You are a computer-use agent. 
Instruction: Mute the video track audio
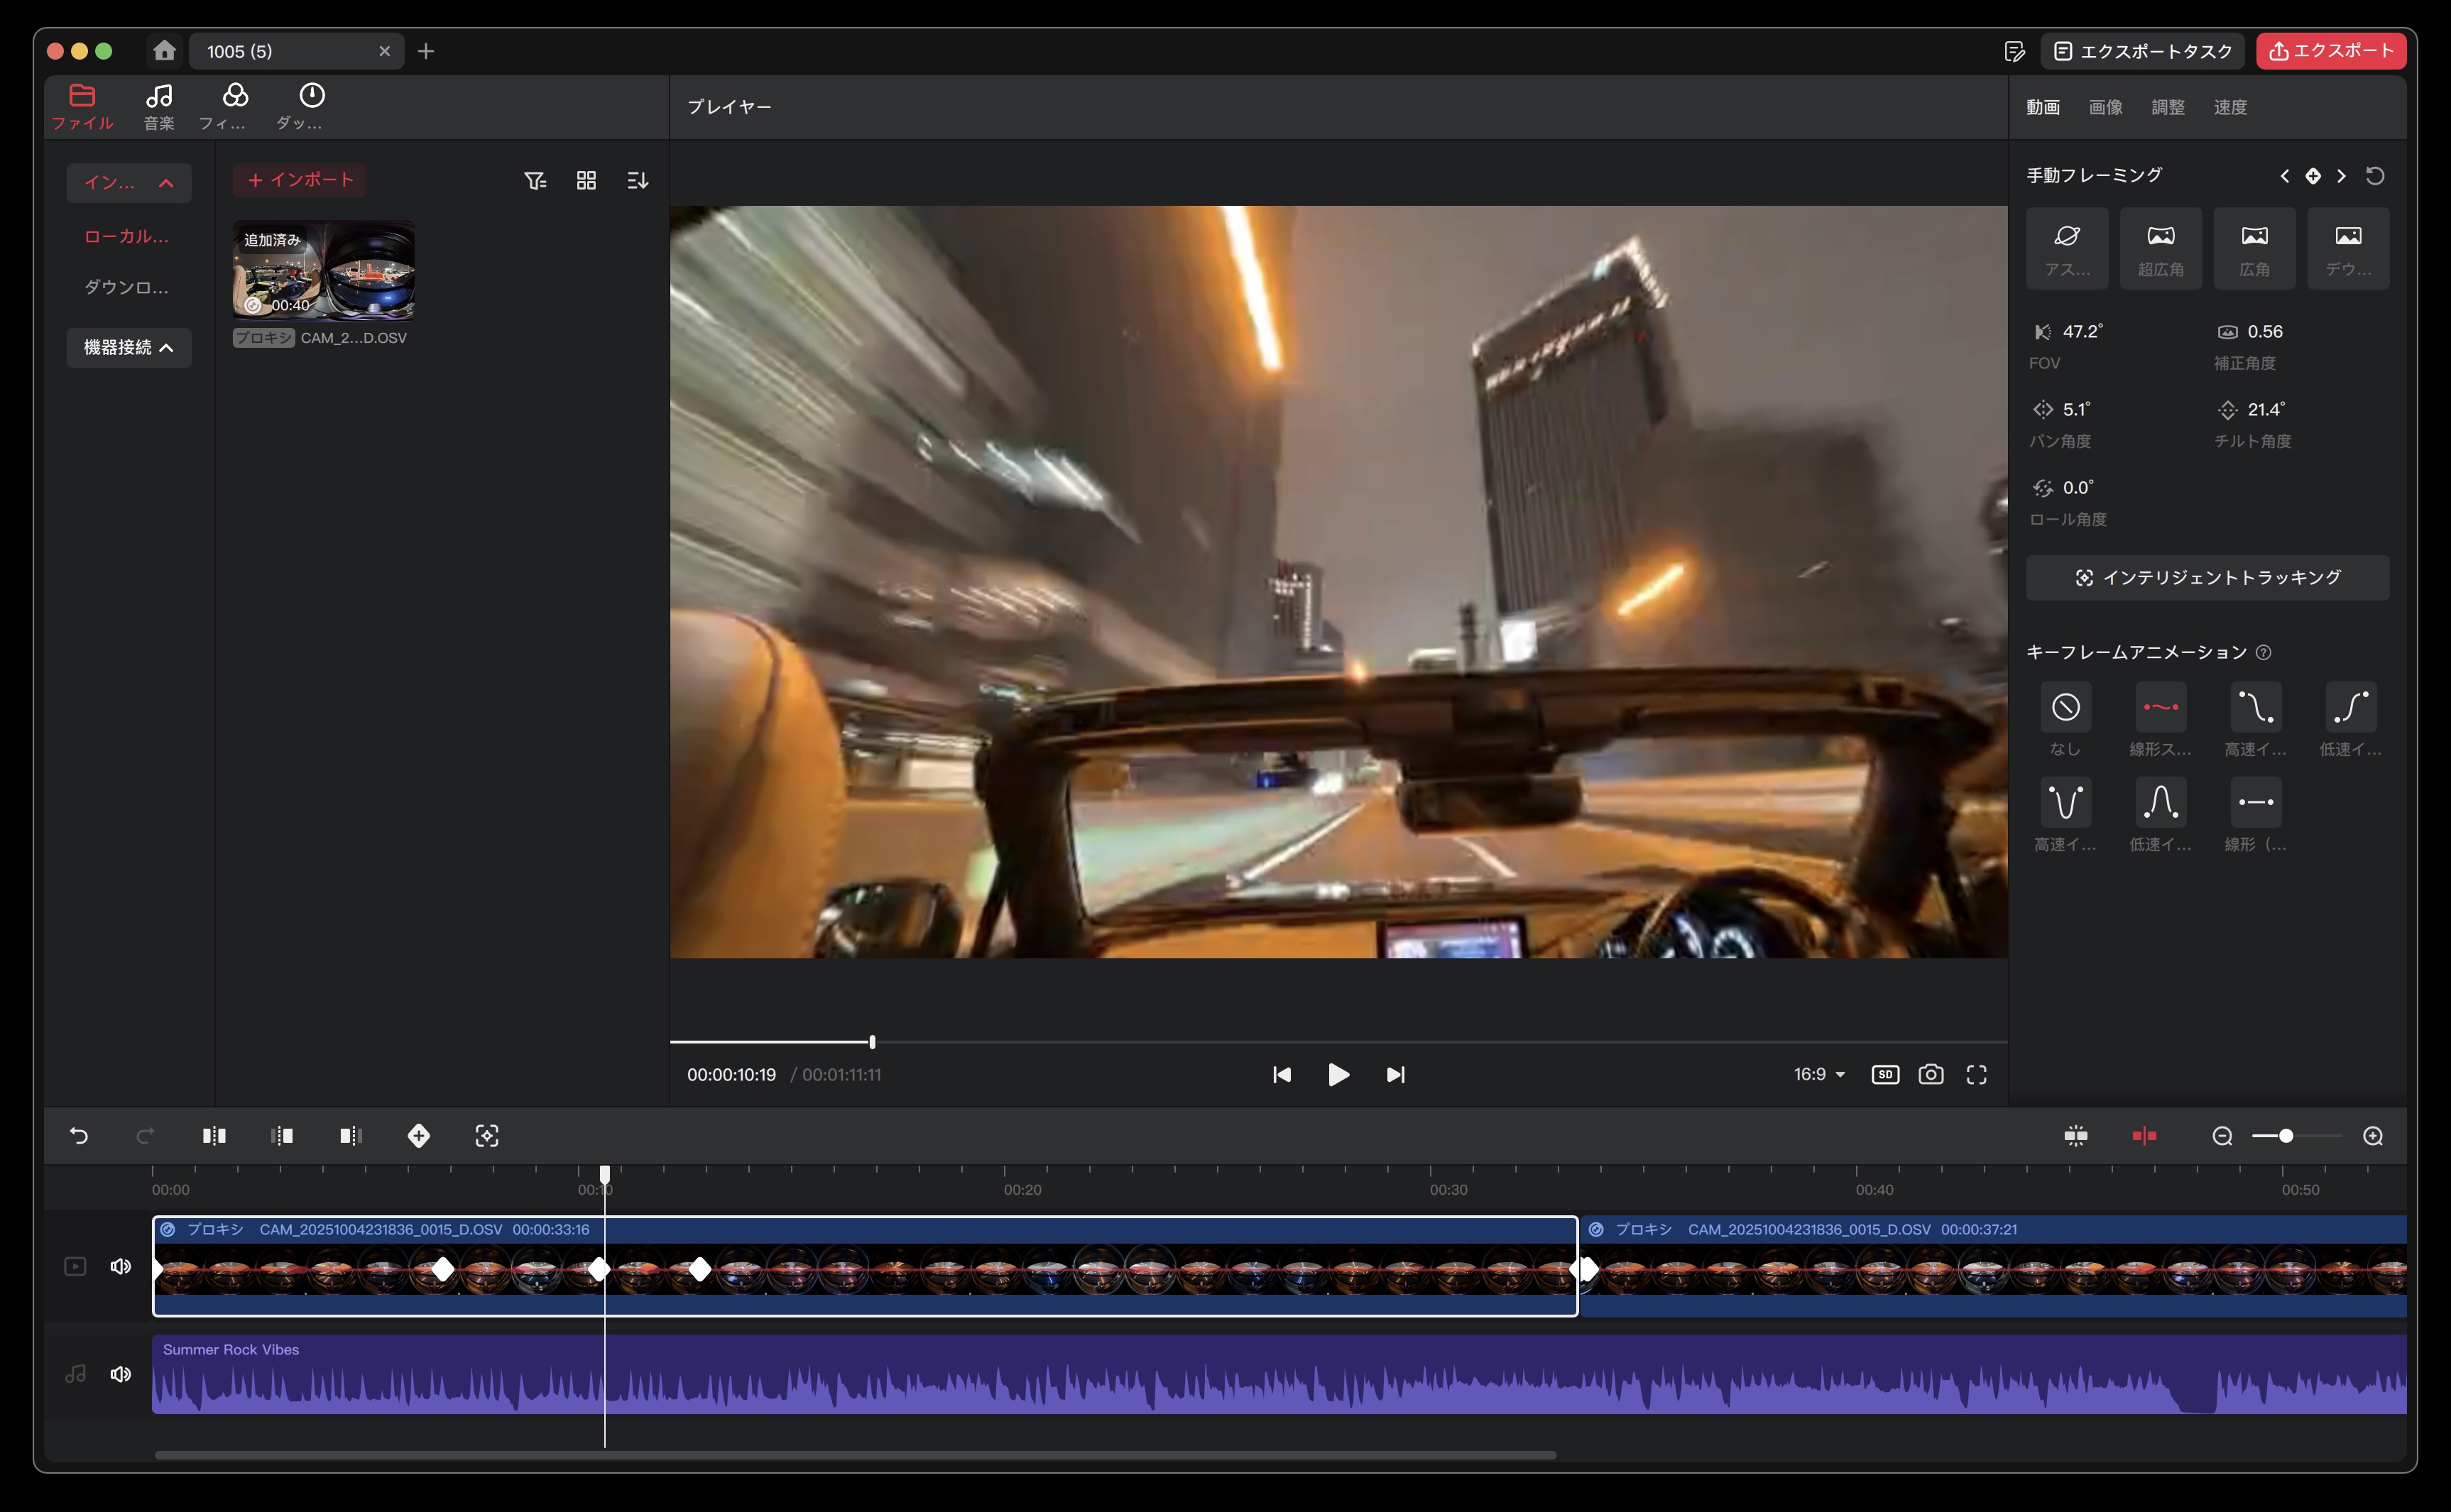(x=121, y=1266)
